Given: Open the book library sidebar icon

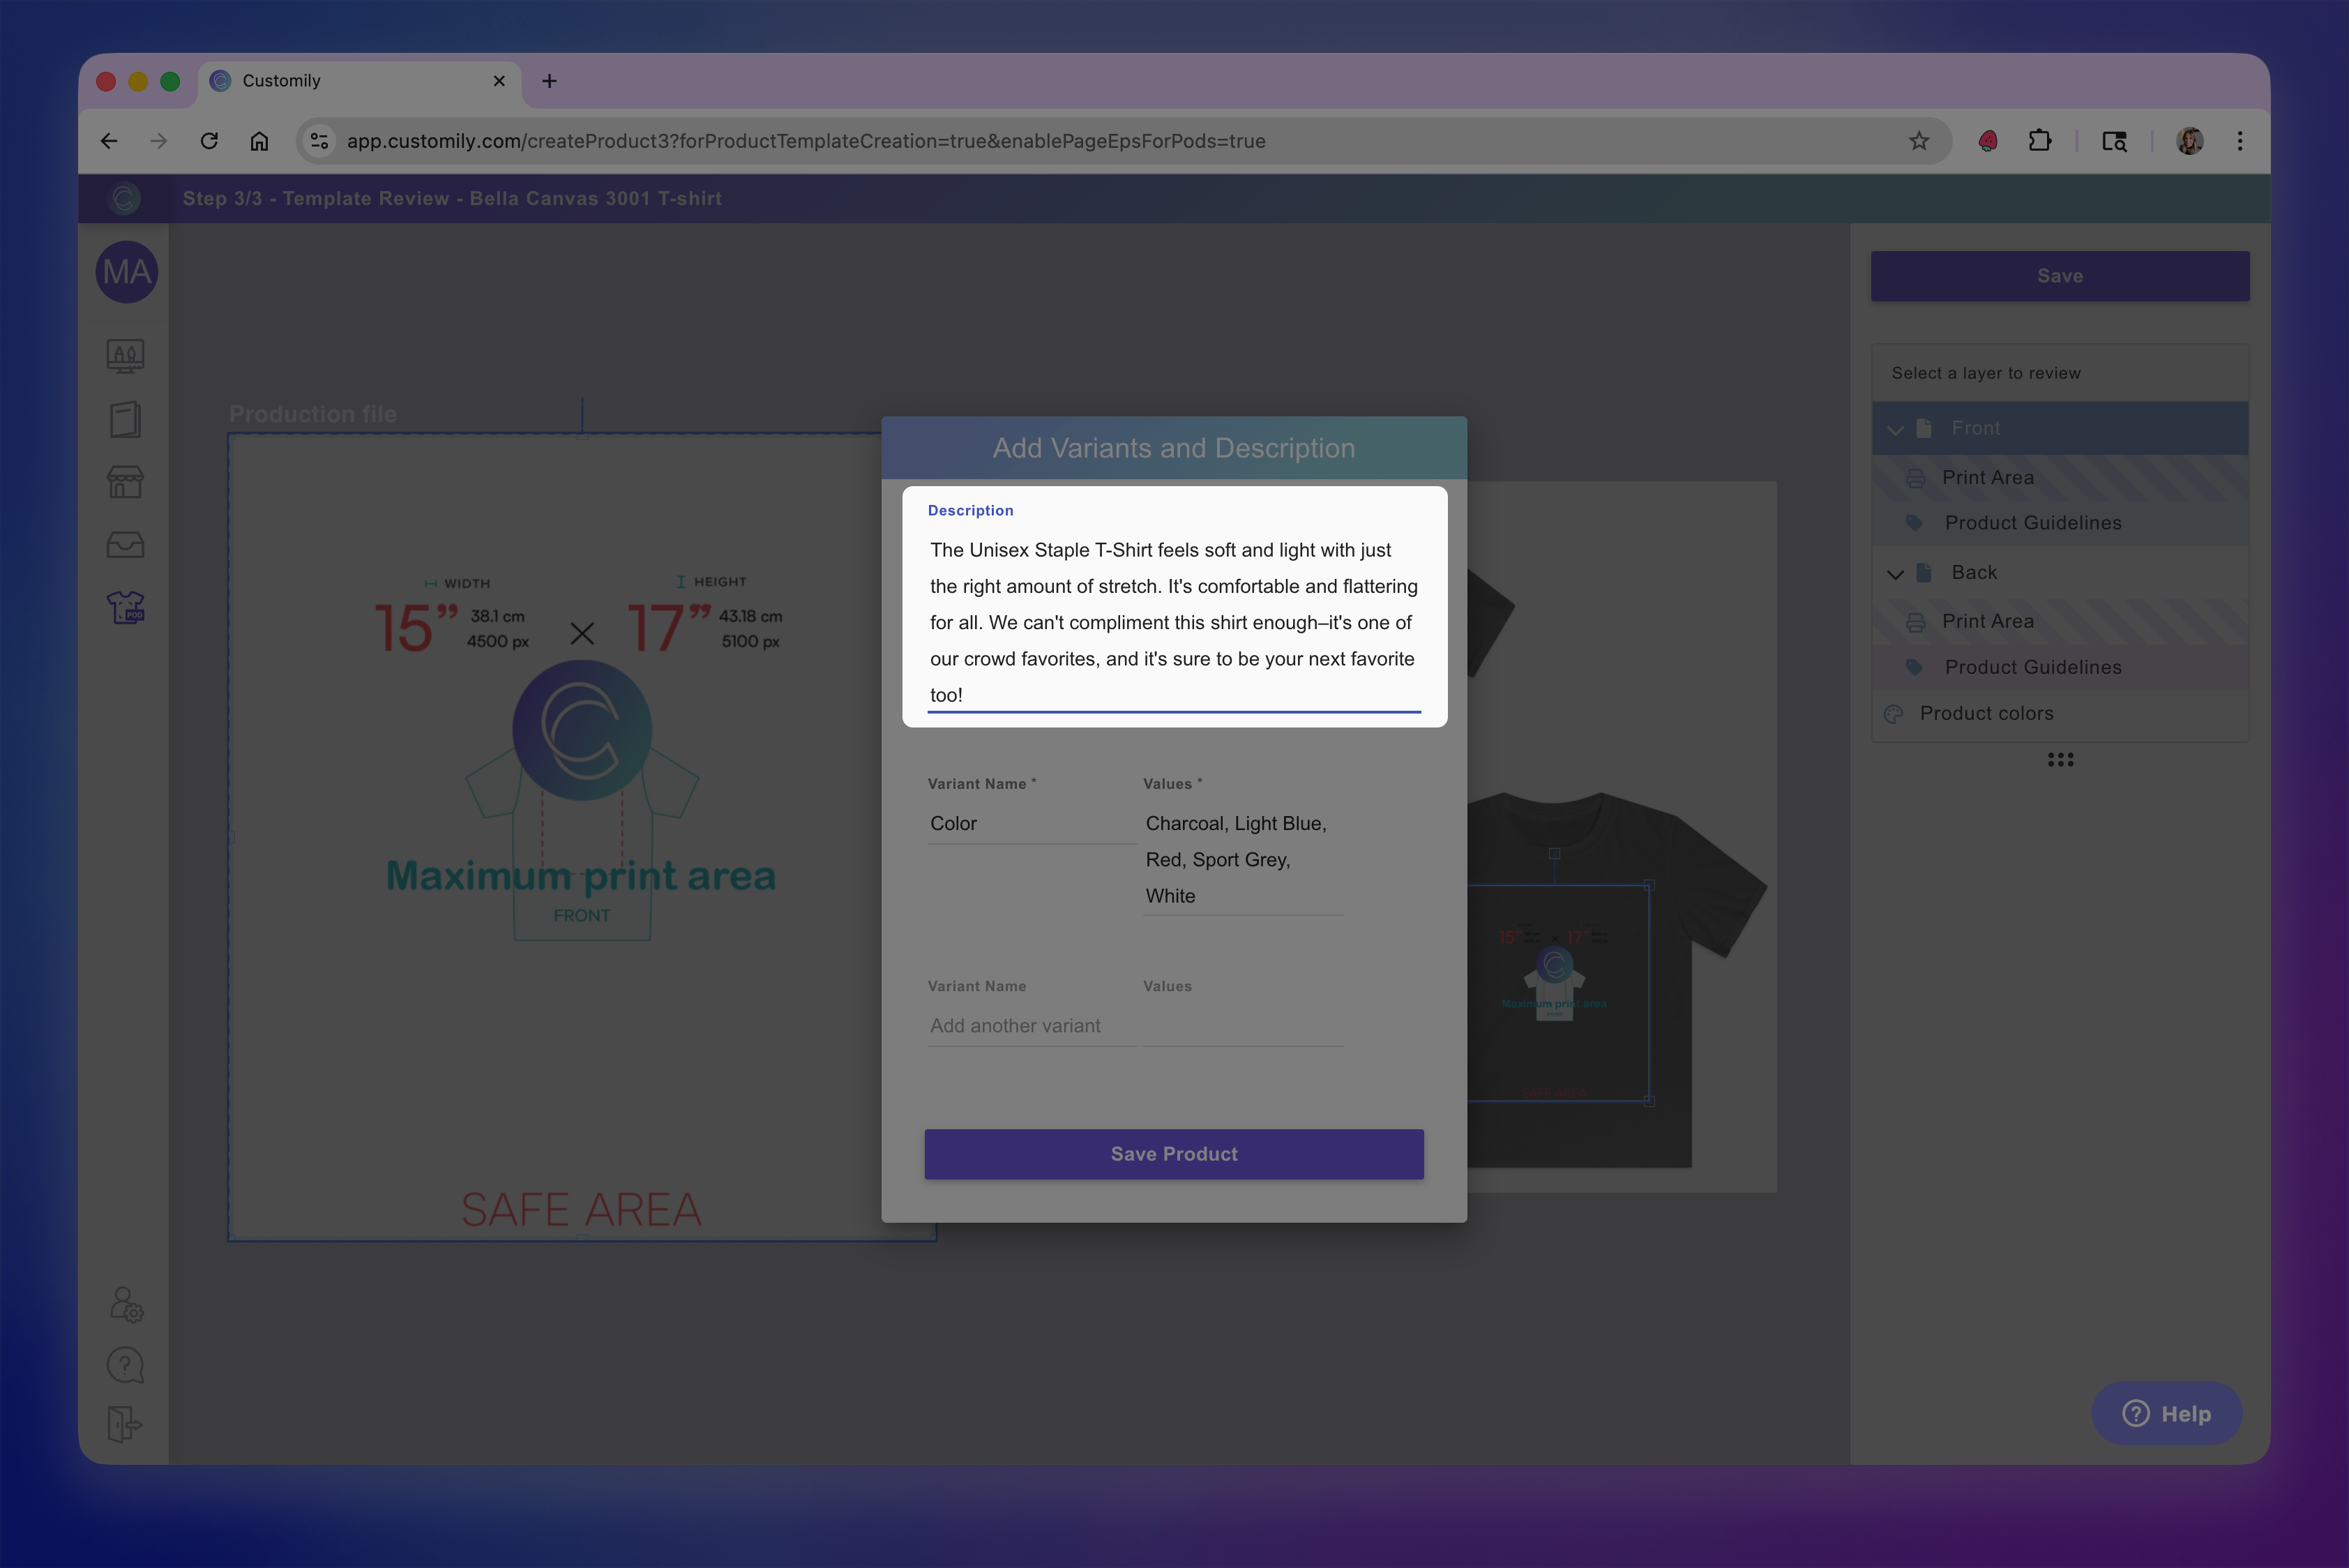Looking at the screenshot, I should tap(126, 420).
